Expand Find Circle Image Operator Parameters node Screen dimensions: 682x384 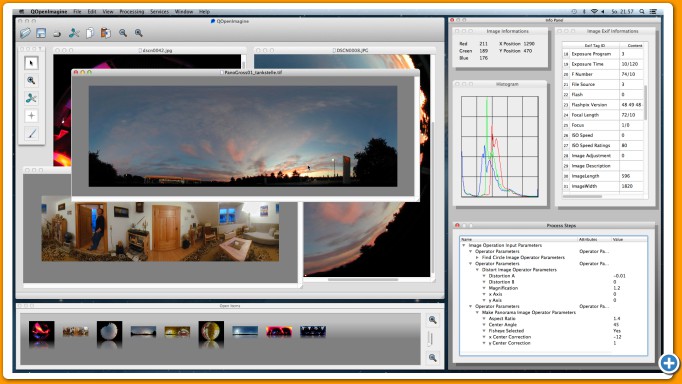coord(477,257)
